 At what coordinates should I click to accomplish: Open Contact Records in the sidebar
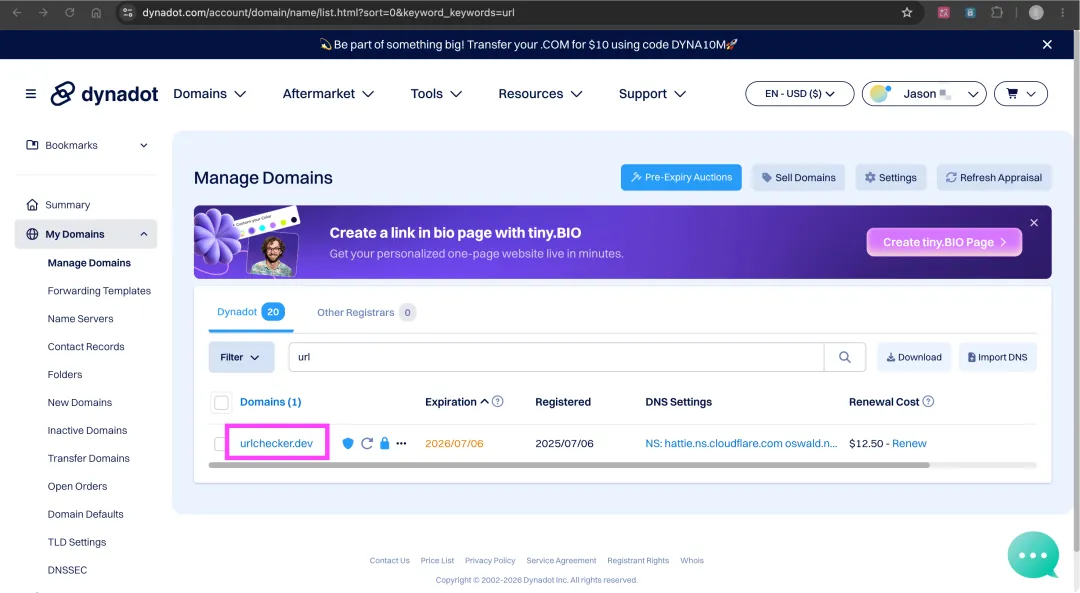coord(86,346)
